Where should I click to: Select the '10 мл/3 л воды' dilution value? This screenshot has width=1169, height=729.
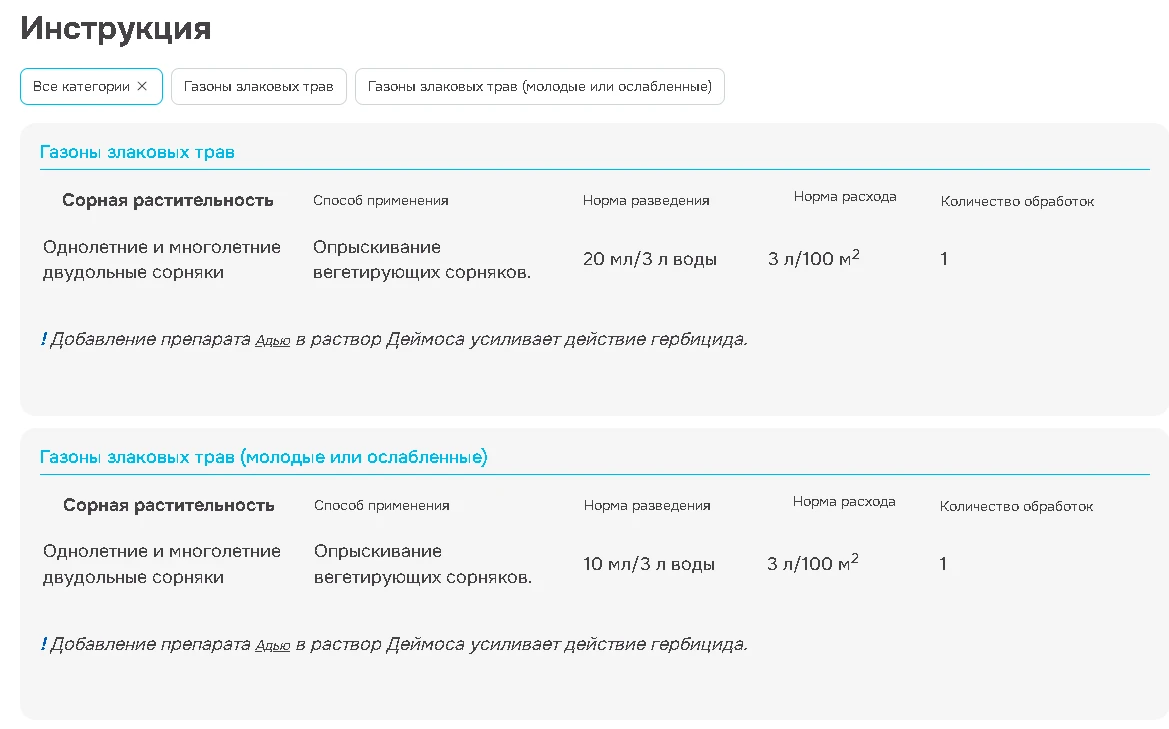[x=649, y=564]
